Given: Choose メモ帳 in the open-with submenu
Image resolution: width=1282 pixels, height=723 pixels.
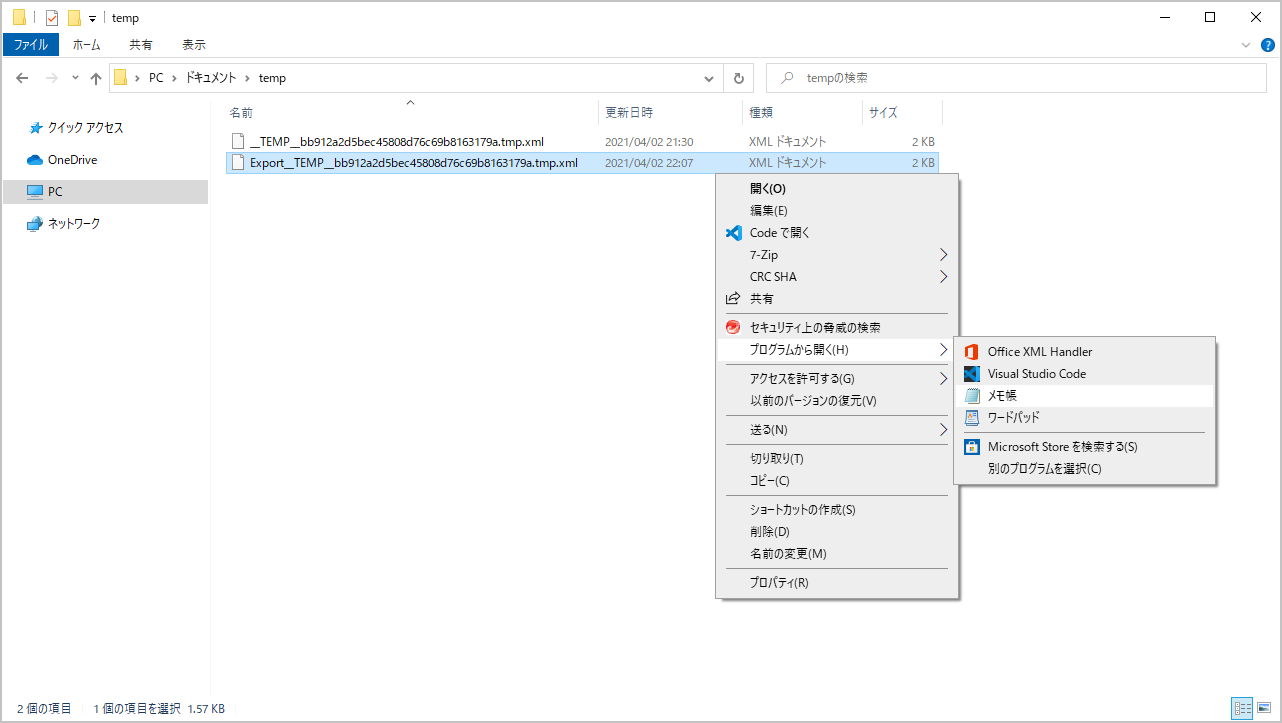Looking at the screenshot, I should (1002, 396).
